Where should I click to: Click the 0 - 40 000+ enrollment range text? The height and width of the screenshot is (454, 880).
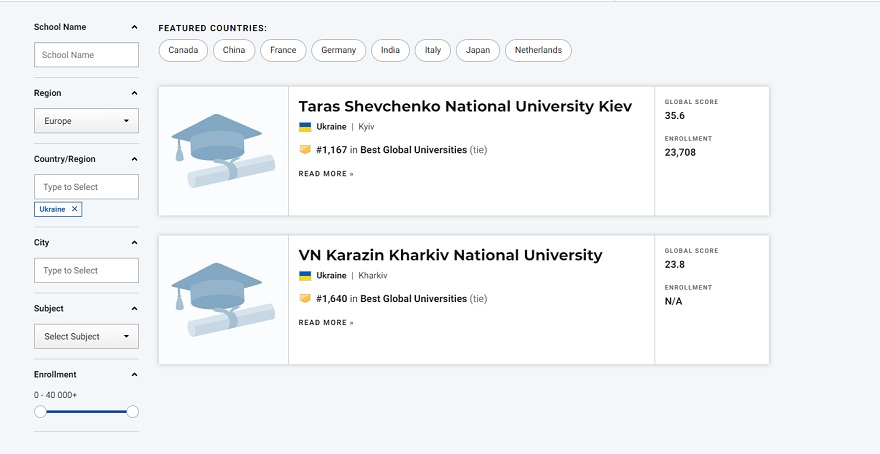pyautogui.click(x=56, y=395)
